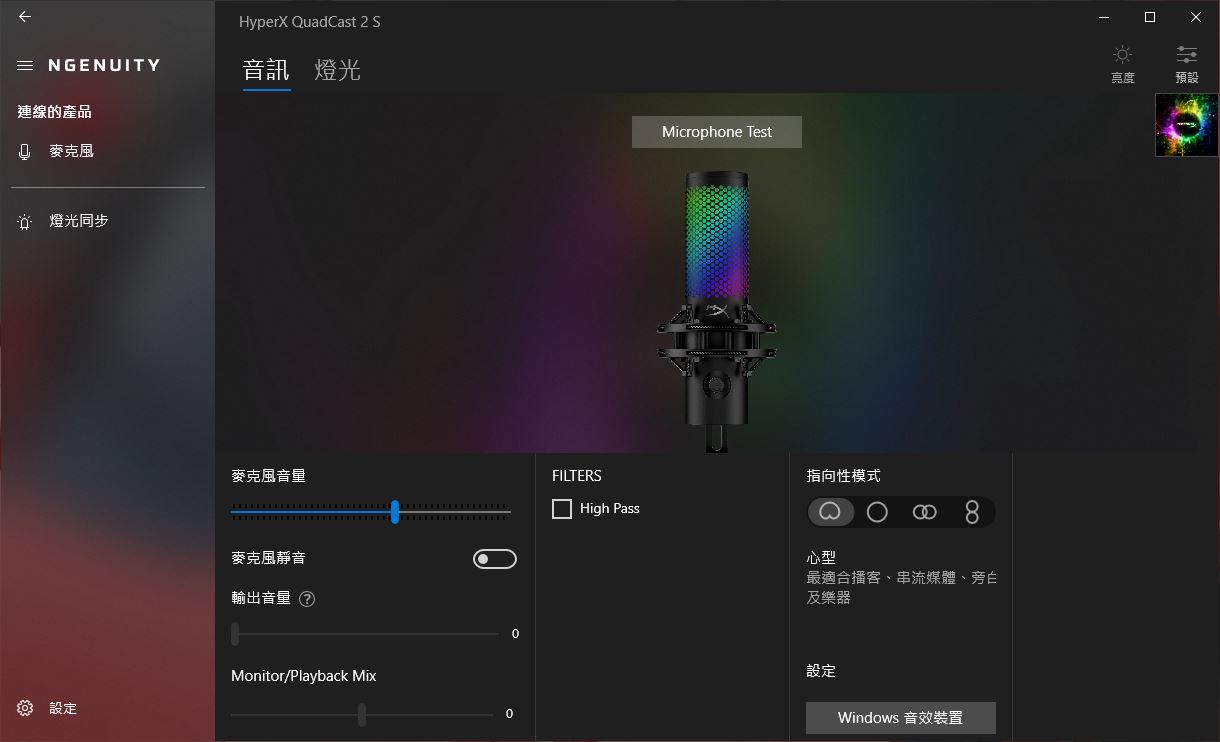Viewport: 1220px width, 742px height.
Task: Minimize the NGENUITY window
Action: (x=1104, y=17)
